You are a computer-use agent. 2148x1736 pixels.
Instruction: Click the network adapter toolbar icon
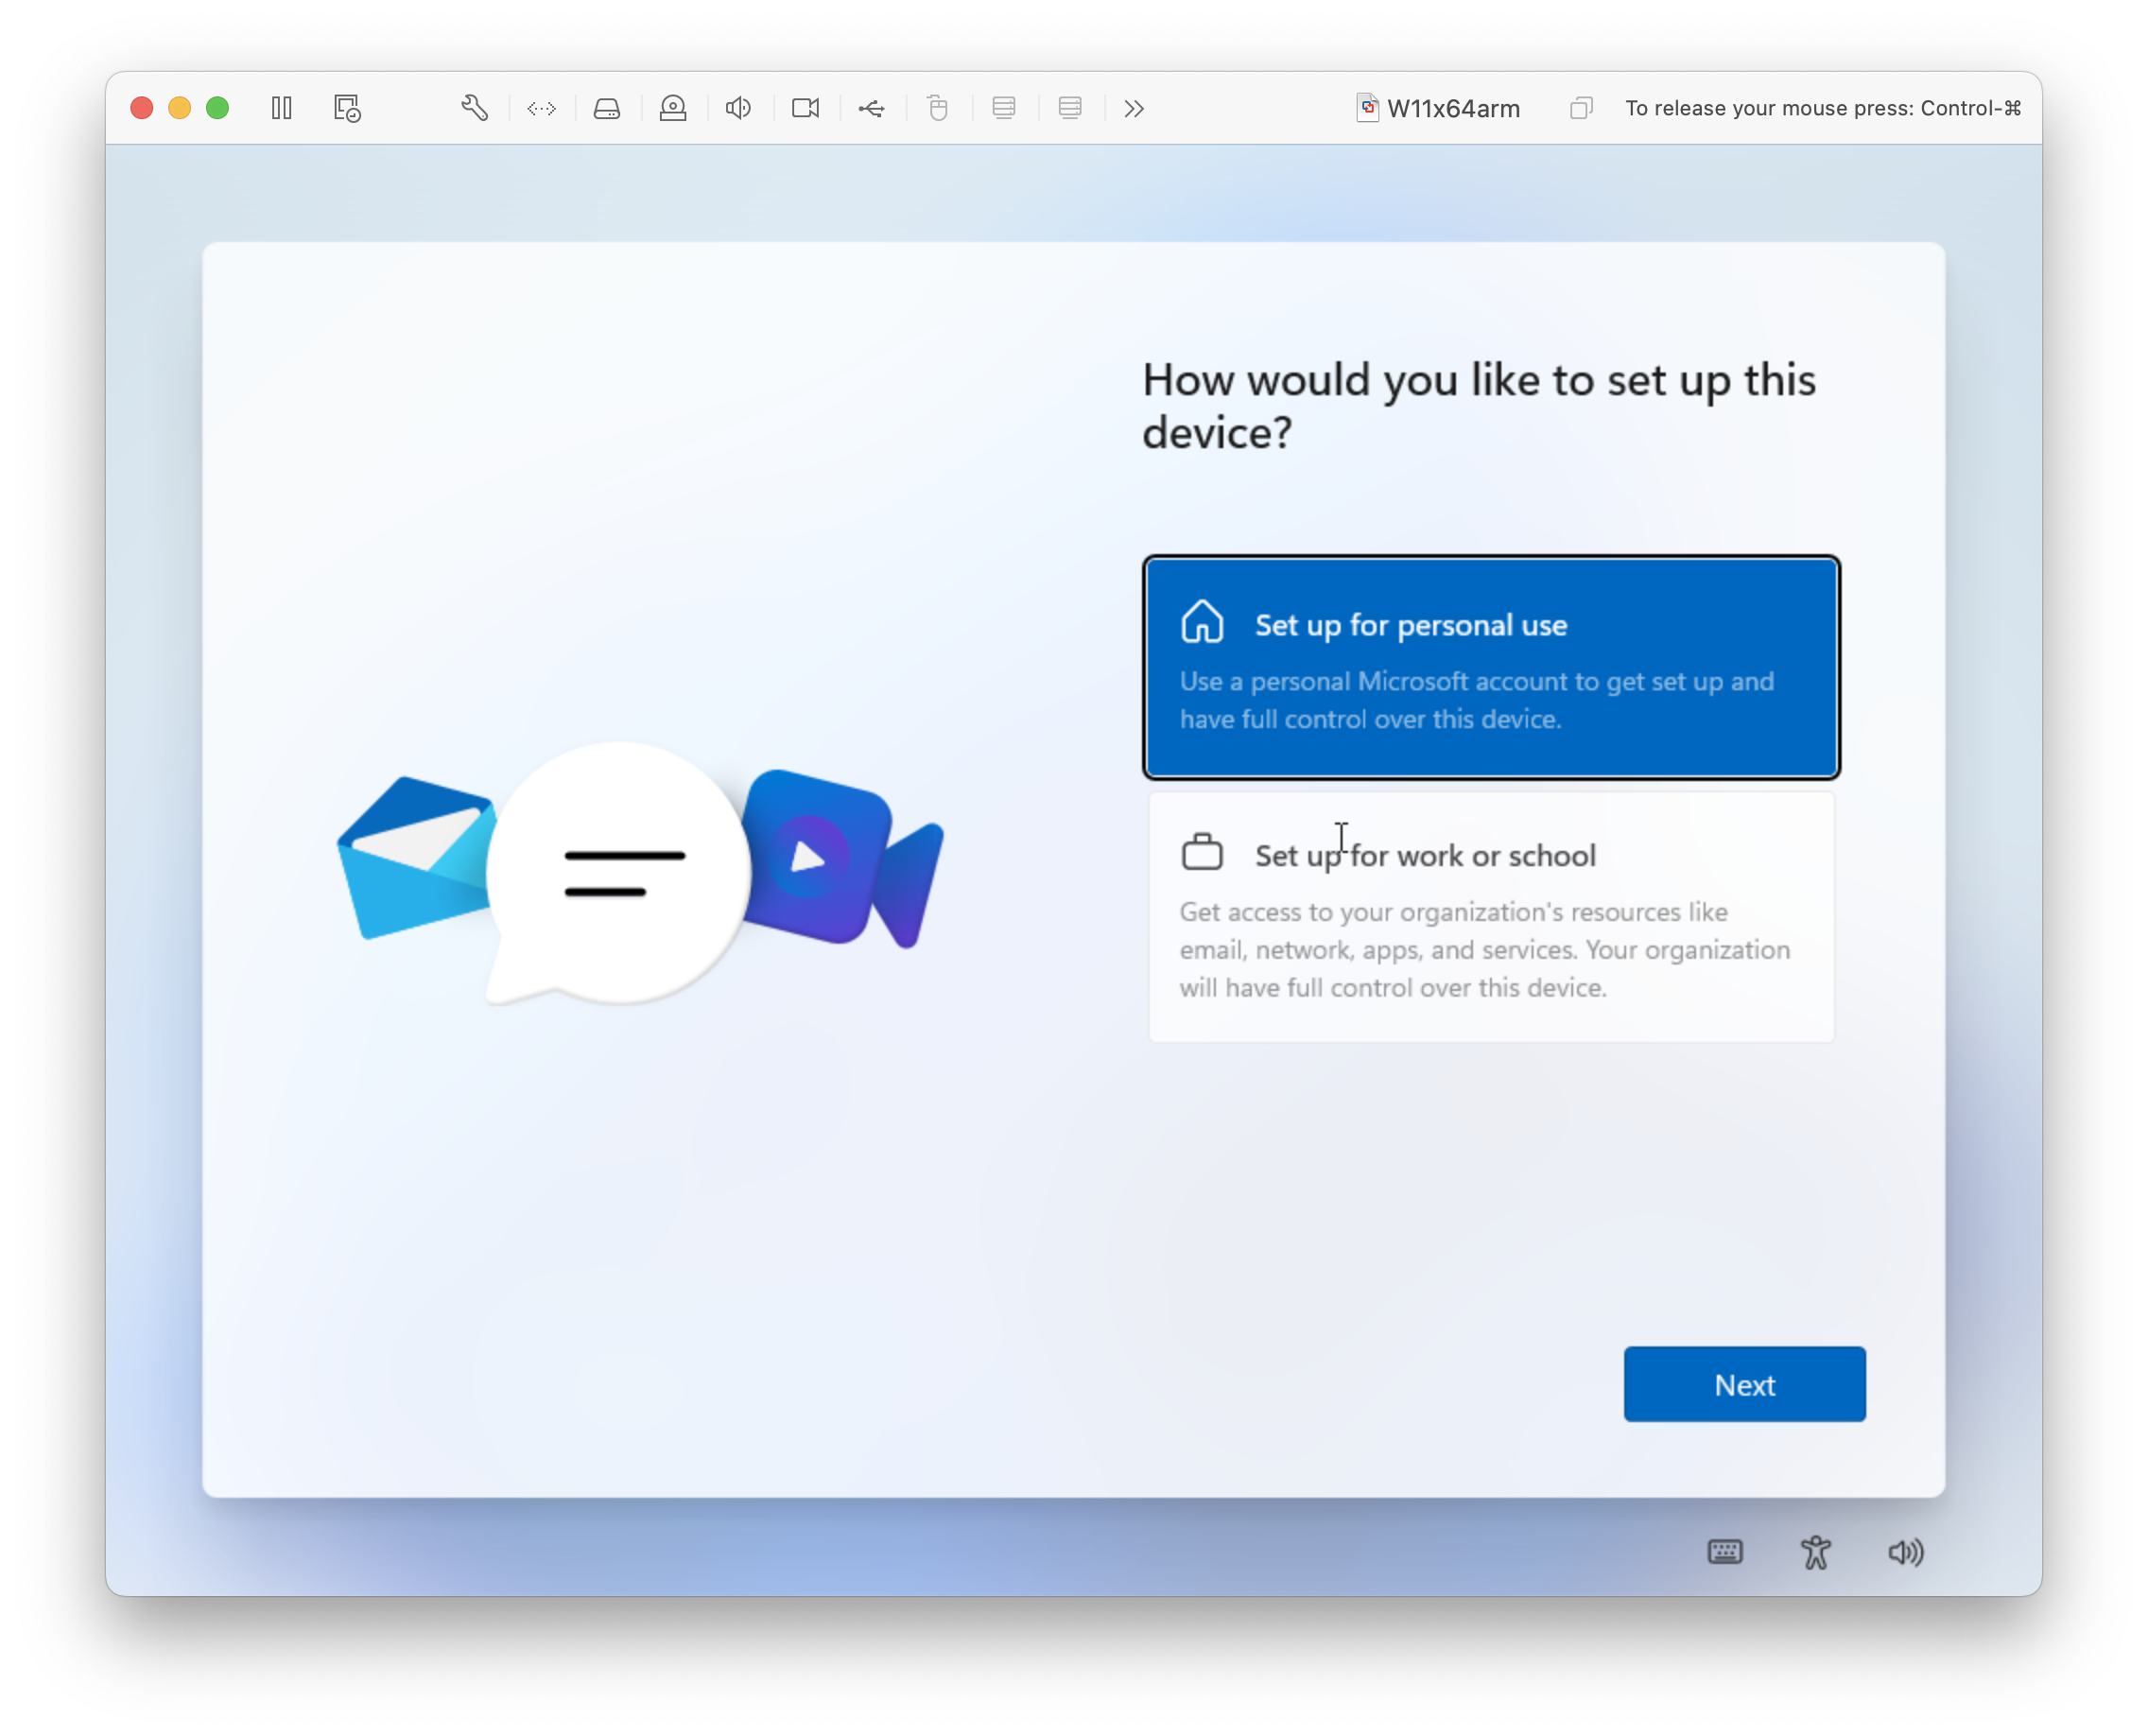(x=541, y=108)
